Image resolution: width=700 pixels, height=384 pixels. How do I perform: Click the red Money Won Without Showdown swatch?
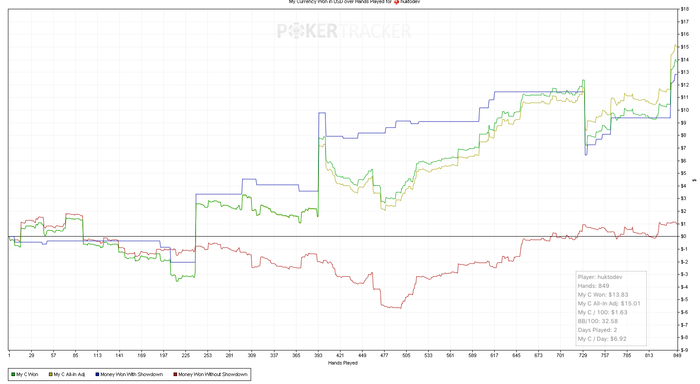(175, 374)
